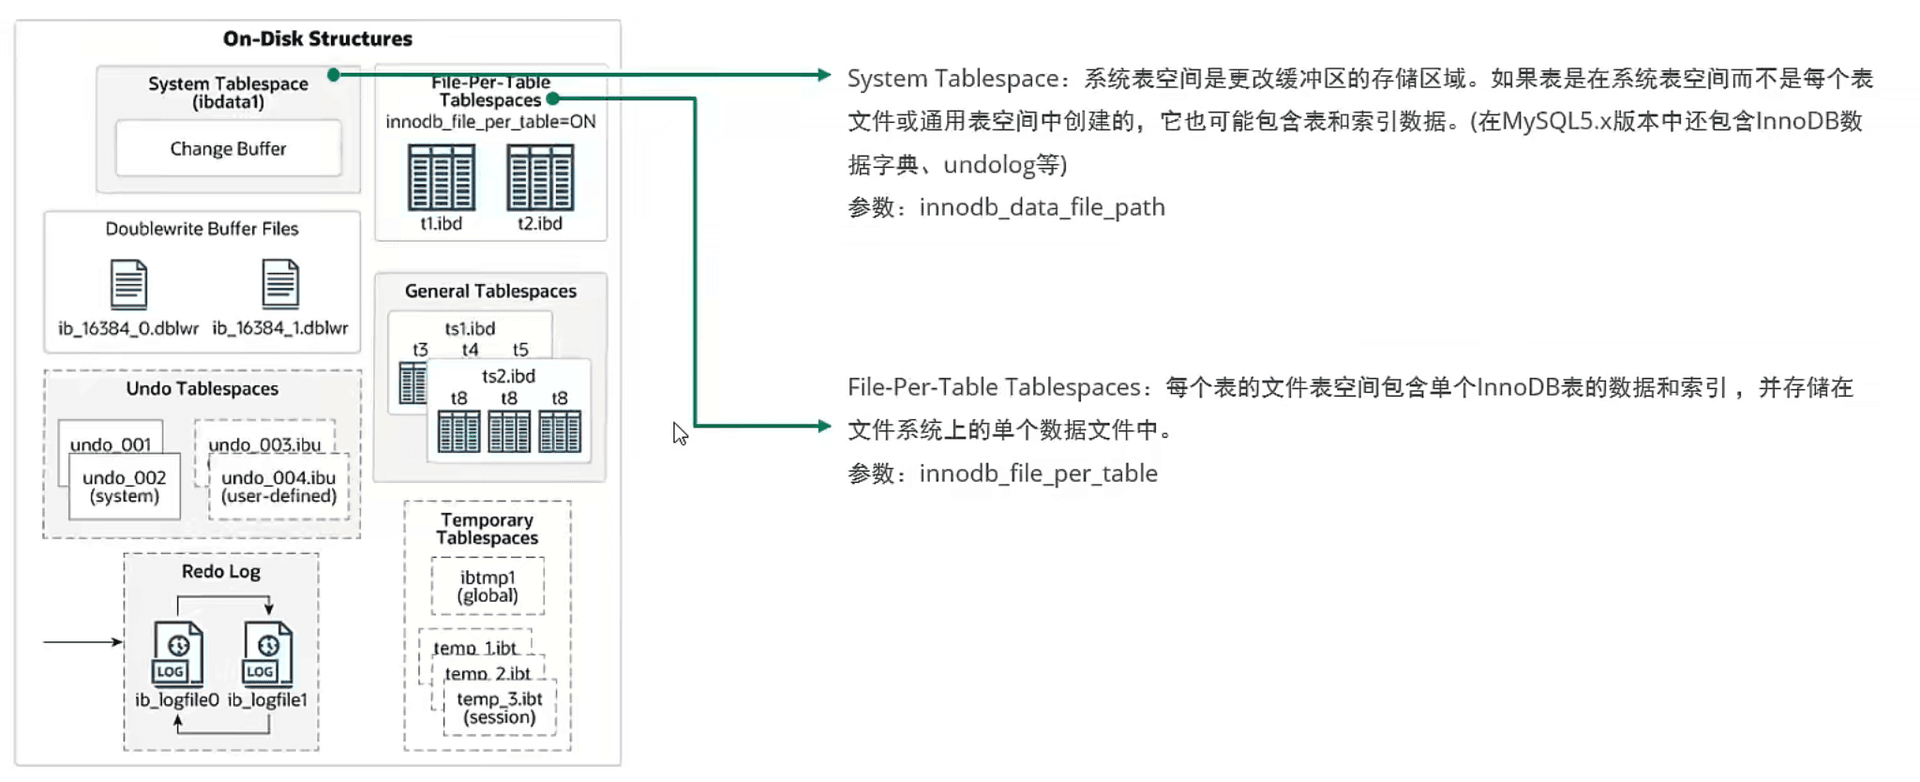Click the 't4' label in ts1.ibd
Image resolution: width=1920 pixels, height=782 pixels.
(470, 350)
